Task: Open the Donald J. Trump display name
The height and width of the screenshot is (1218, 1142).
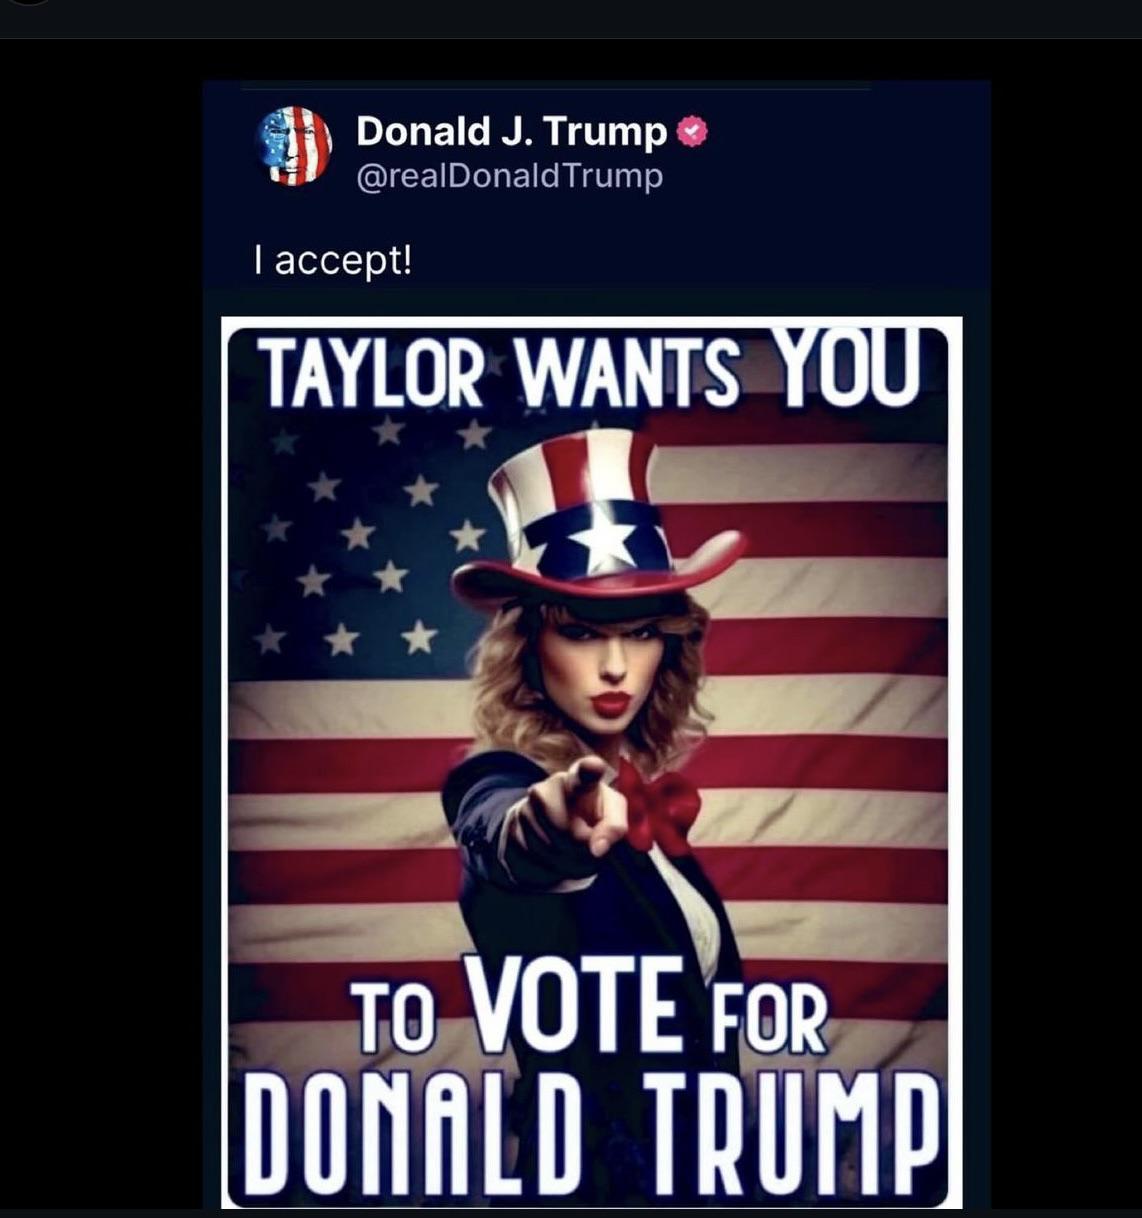Action: pyautogui.click(x=511, y=131)
